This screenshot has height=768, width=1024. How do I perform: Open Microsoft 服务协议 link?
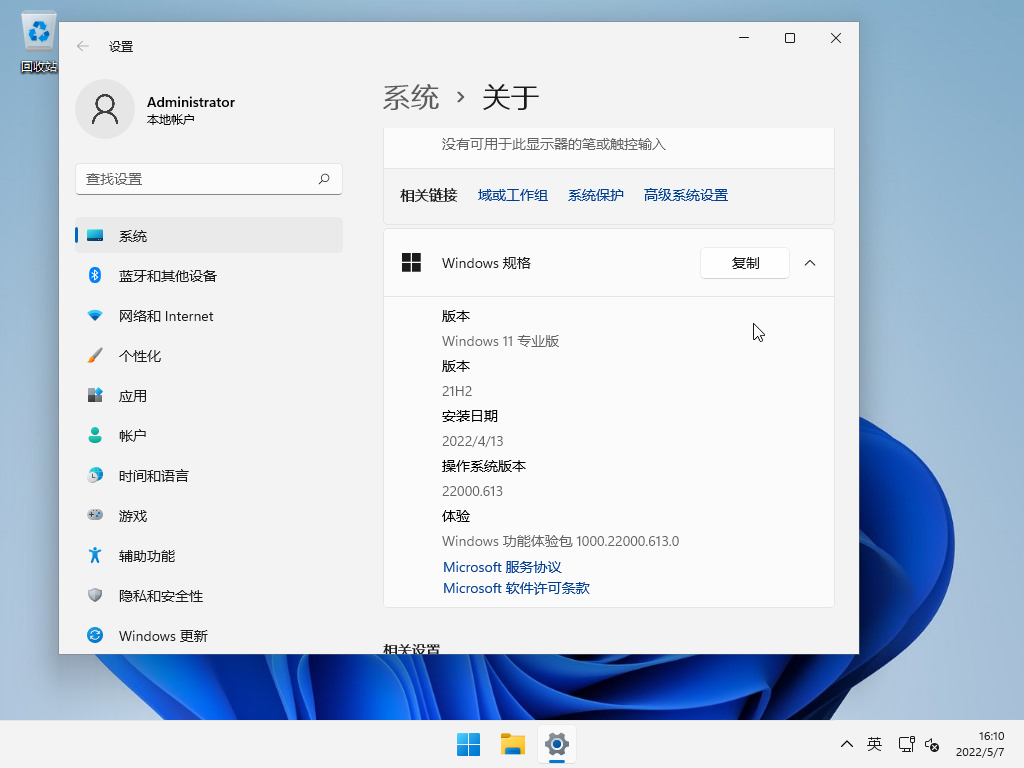[501, 566]
